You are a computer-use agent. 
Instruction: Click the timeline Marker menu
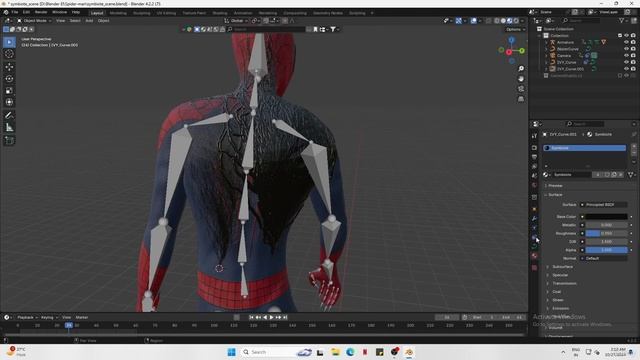tap(82, 317)
